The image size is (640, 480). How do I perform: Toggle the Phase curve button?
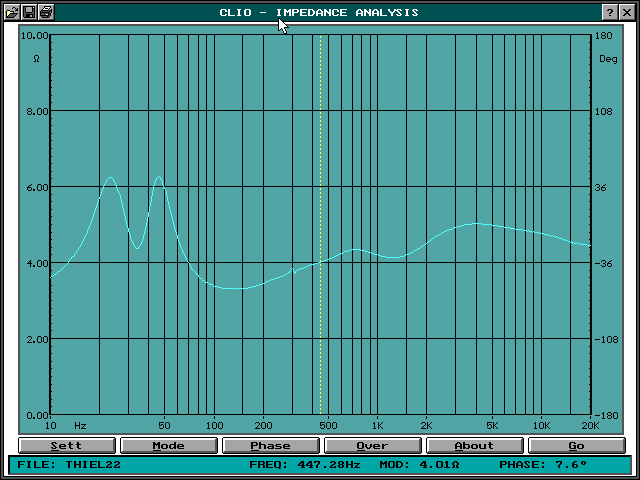click(x=271, y=445)
